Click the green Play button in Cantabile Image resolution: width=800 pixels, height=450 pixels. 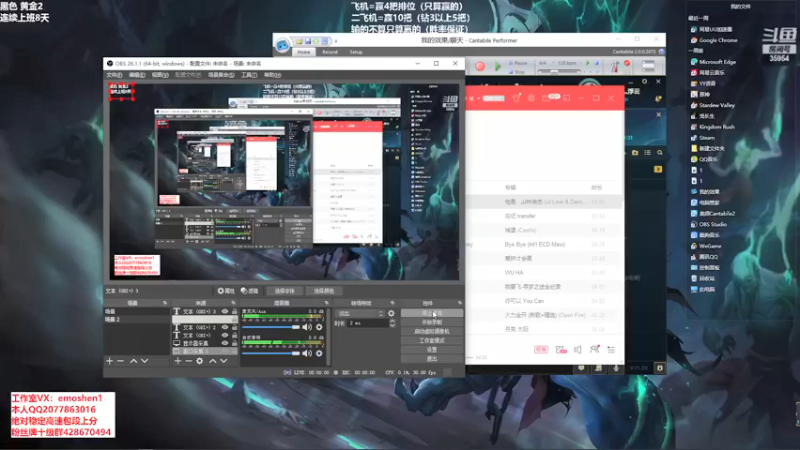point(497,66)
